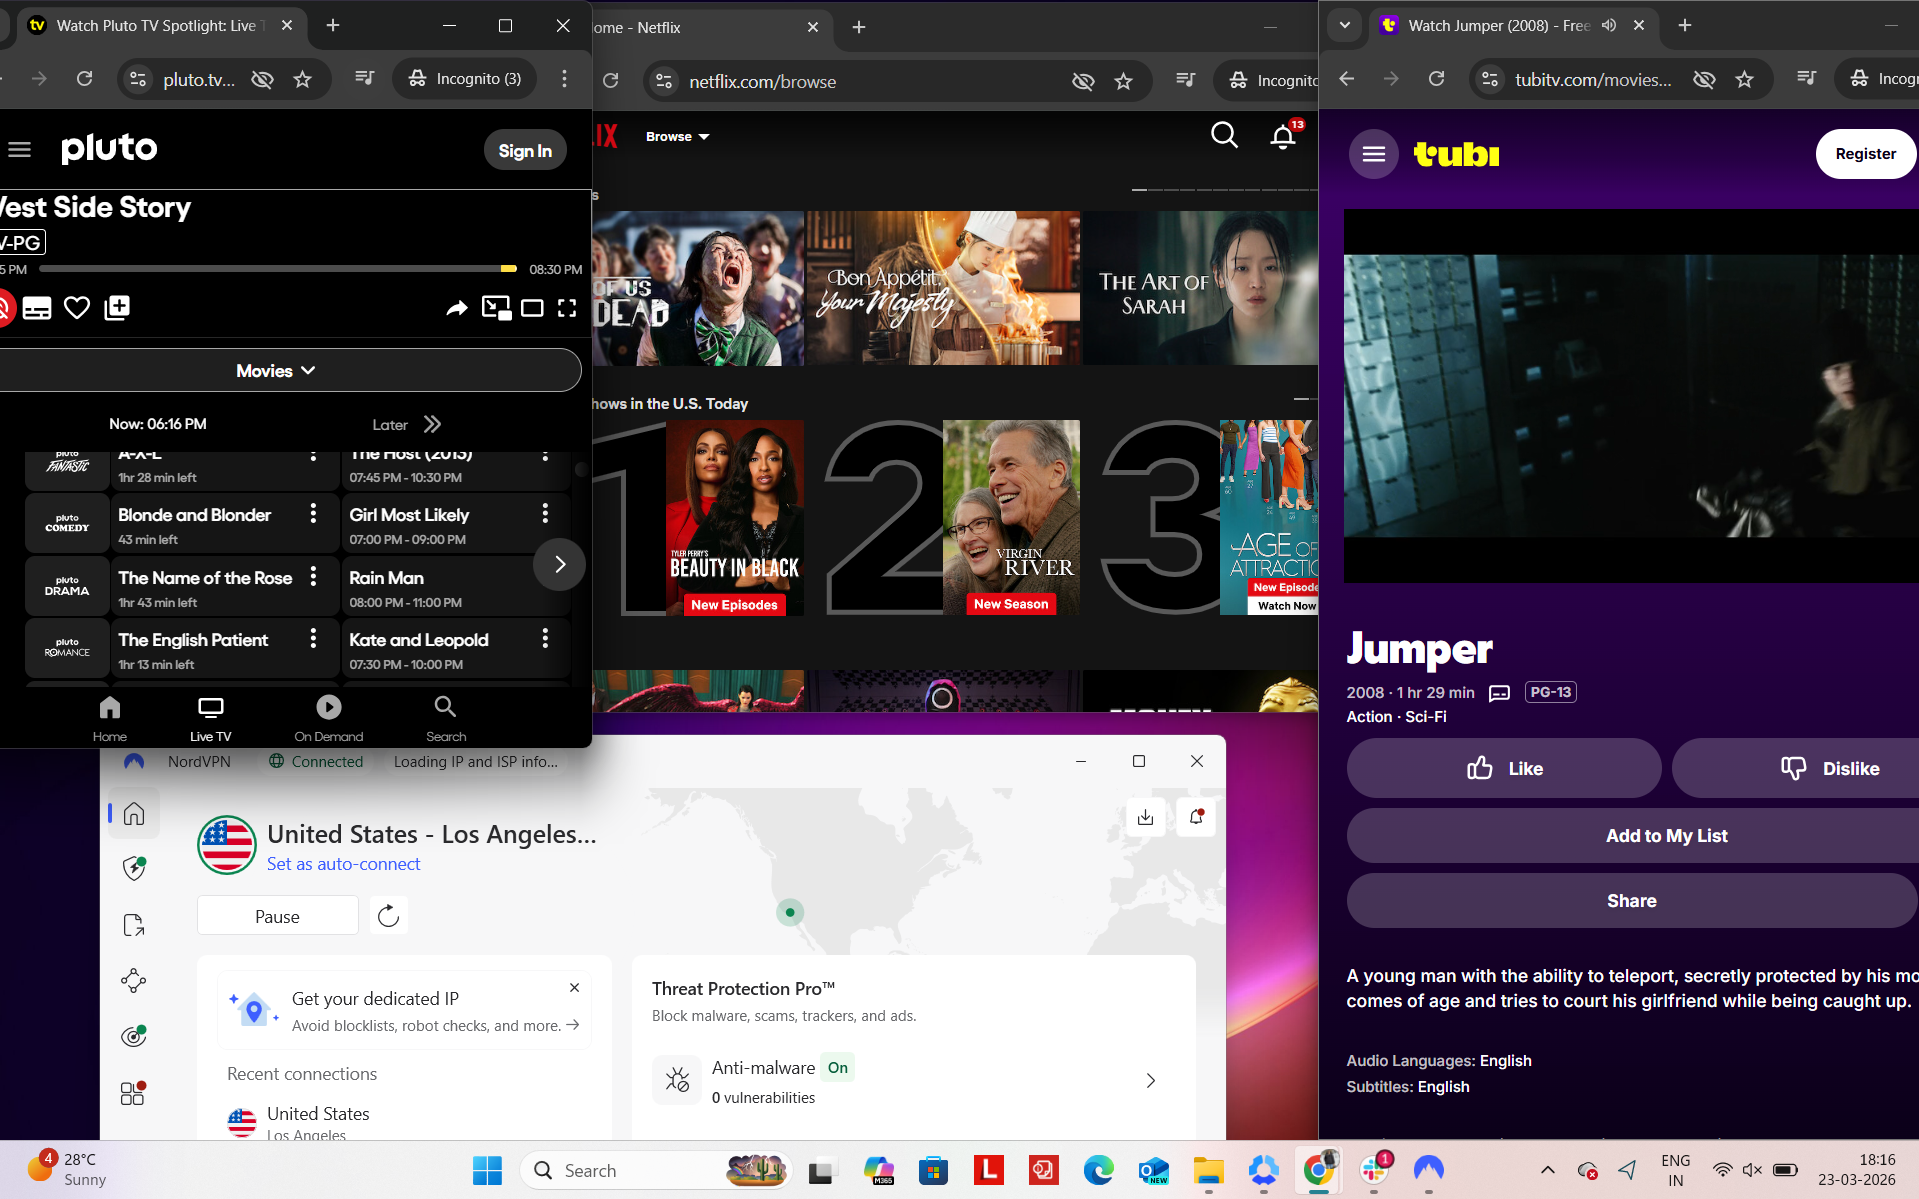The width and height of the screenshot is (1919, 1199).
Task: Open Netflix Browse dropdown menu
Action: click(x=677, y=137)
